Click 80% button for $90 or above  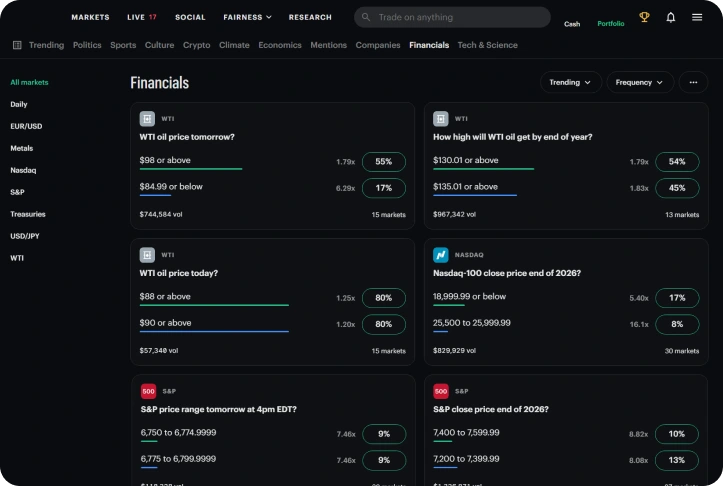384,324
